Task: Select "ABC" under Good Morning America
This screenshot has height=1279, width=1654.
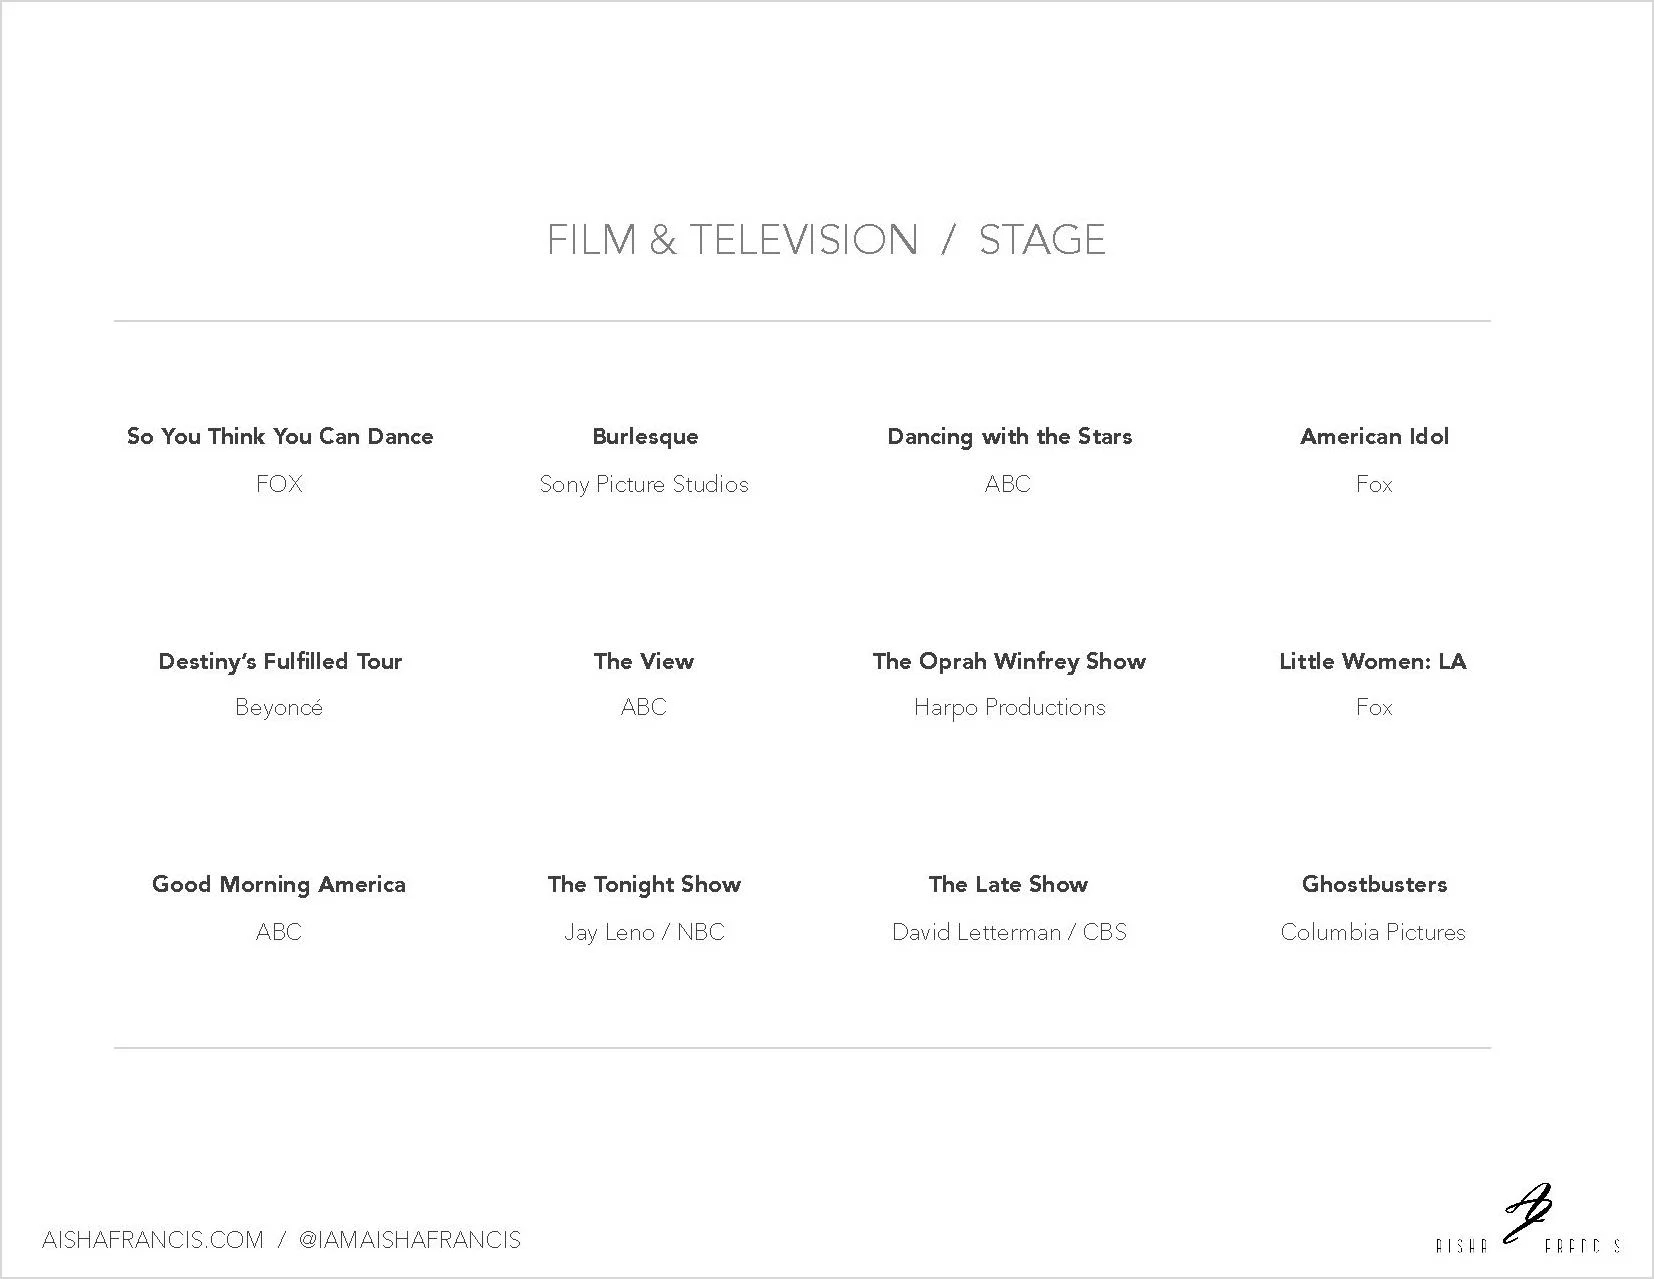Action: [279, 932]
